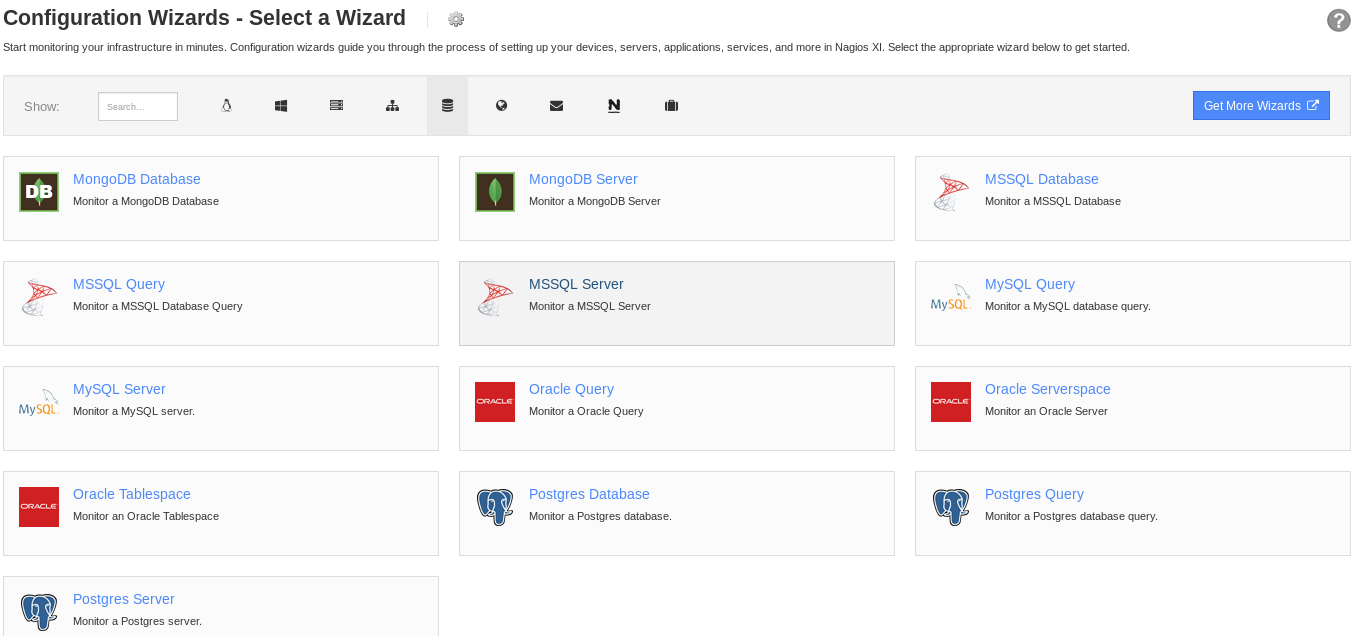The height and width of the screenshot is (636, 1358).
Task: Click the 'Monitor a MSSQL Database Query' description
Action: tap(158, 306)
